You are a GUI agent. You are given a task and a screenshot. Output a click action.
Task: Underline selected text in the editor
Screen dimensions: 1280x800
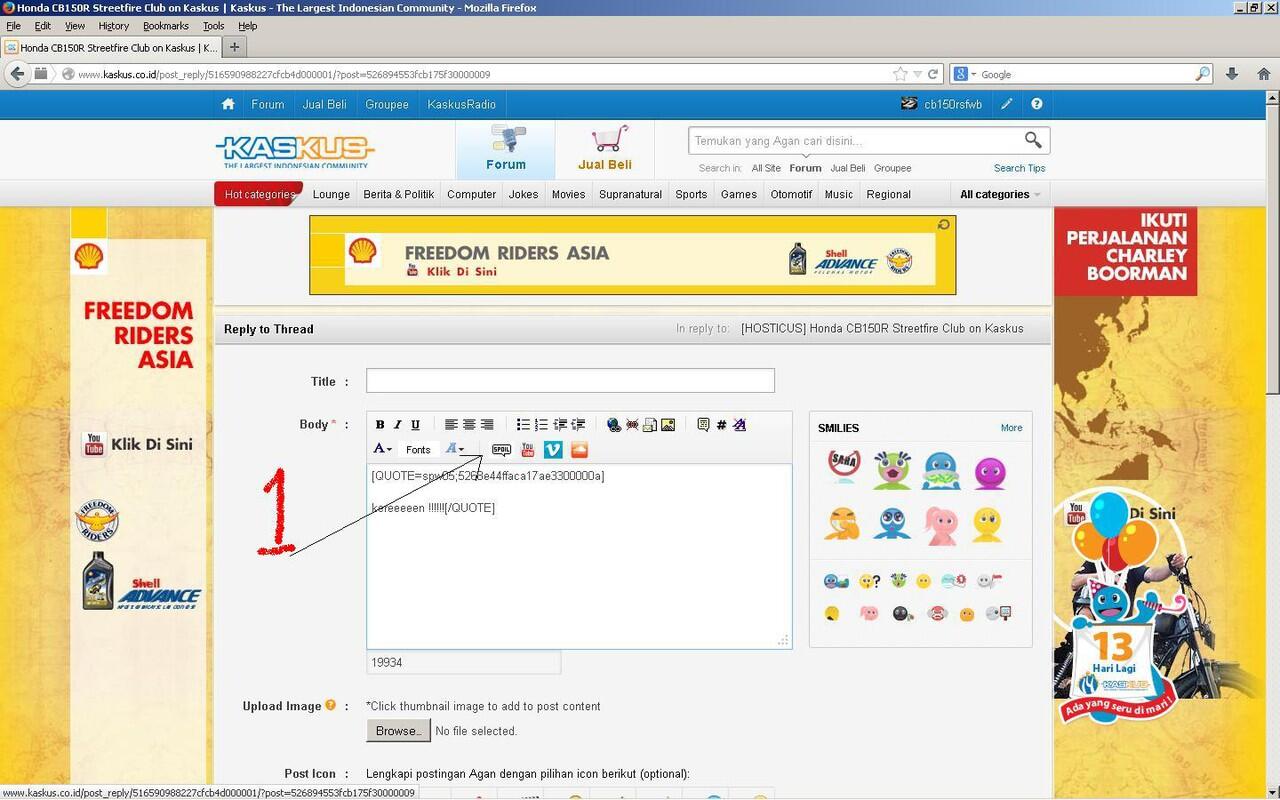click(415, 425)
